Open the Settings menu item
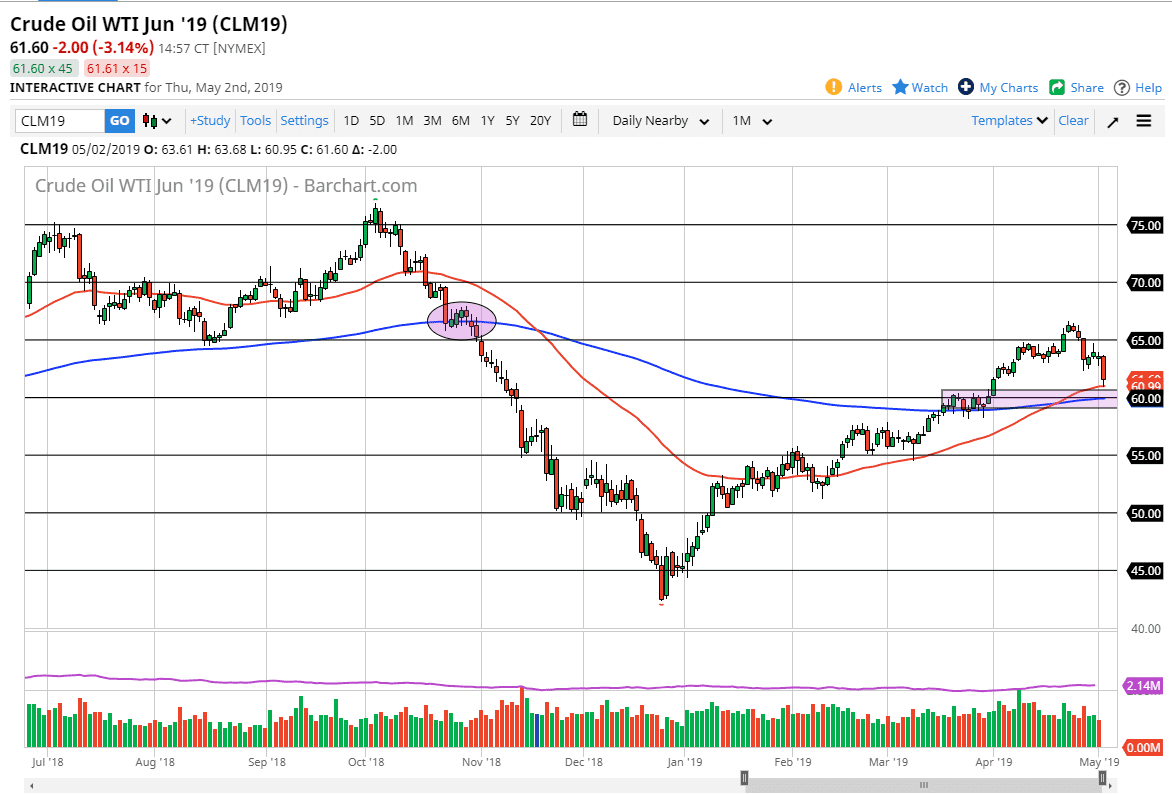Viewport: 1172px width, 794px height. [304, 120]
